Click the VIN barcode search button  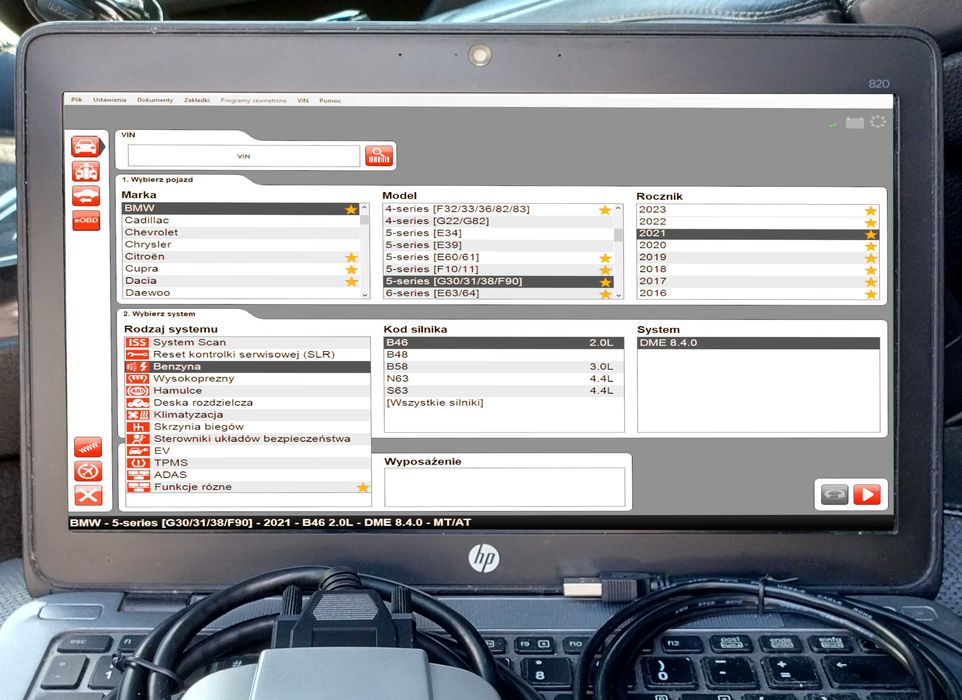(379, 156)
